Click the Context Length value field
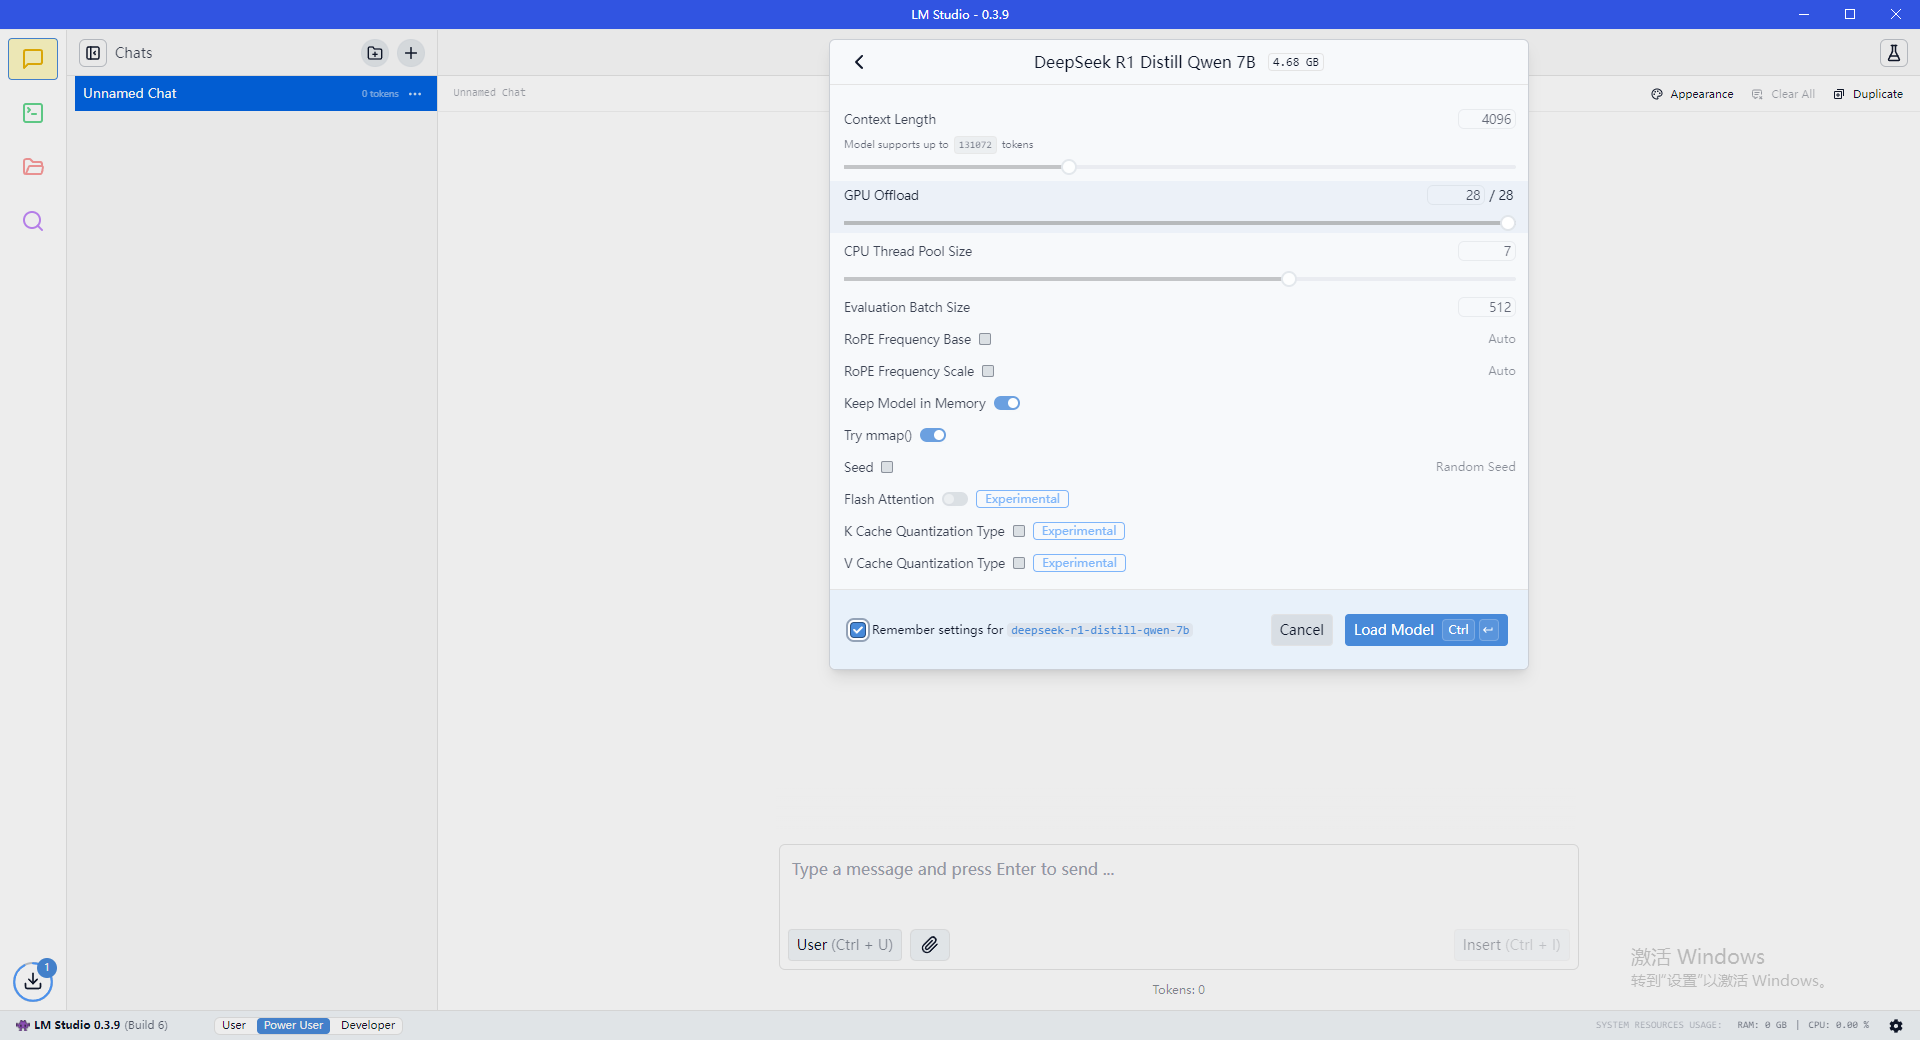This screenshot has width=1920, height=1040. (1486, 119)
